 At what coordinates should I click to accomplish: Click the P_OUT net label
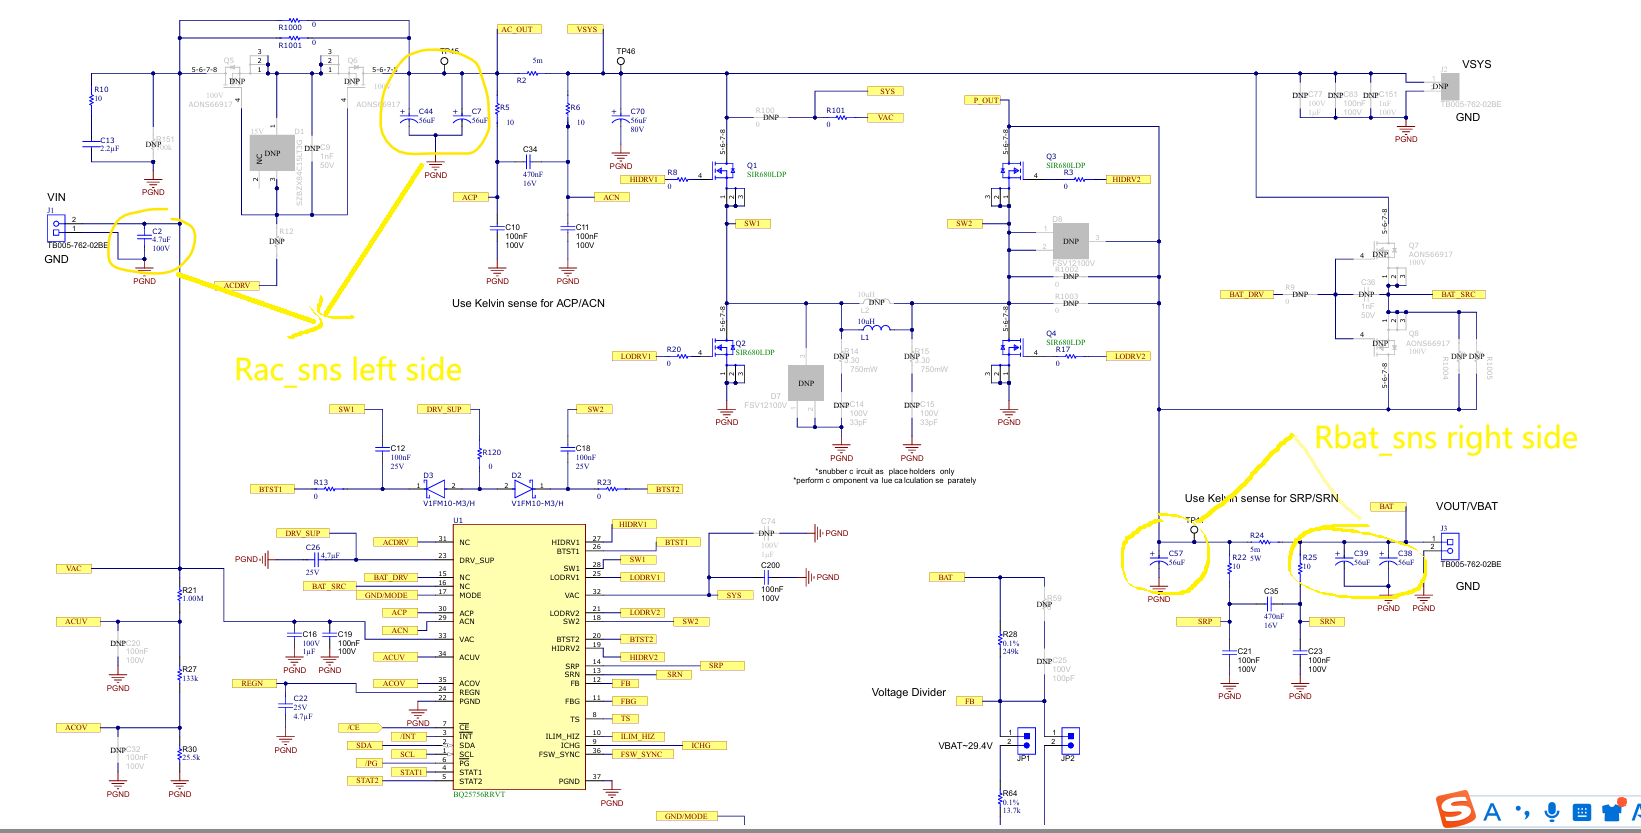point(986,100)
